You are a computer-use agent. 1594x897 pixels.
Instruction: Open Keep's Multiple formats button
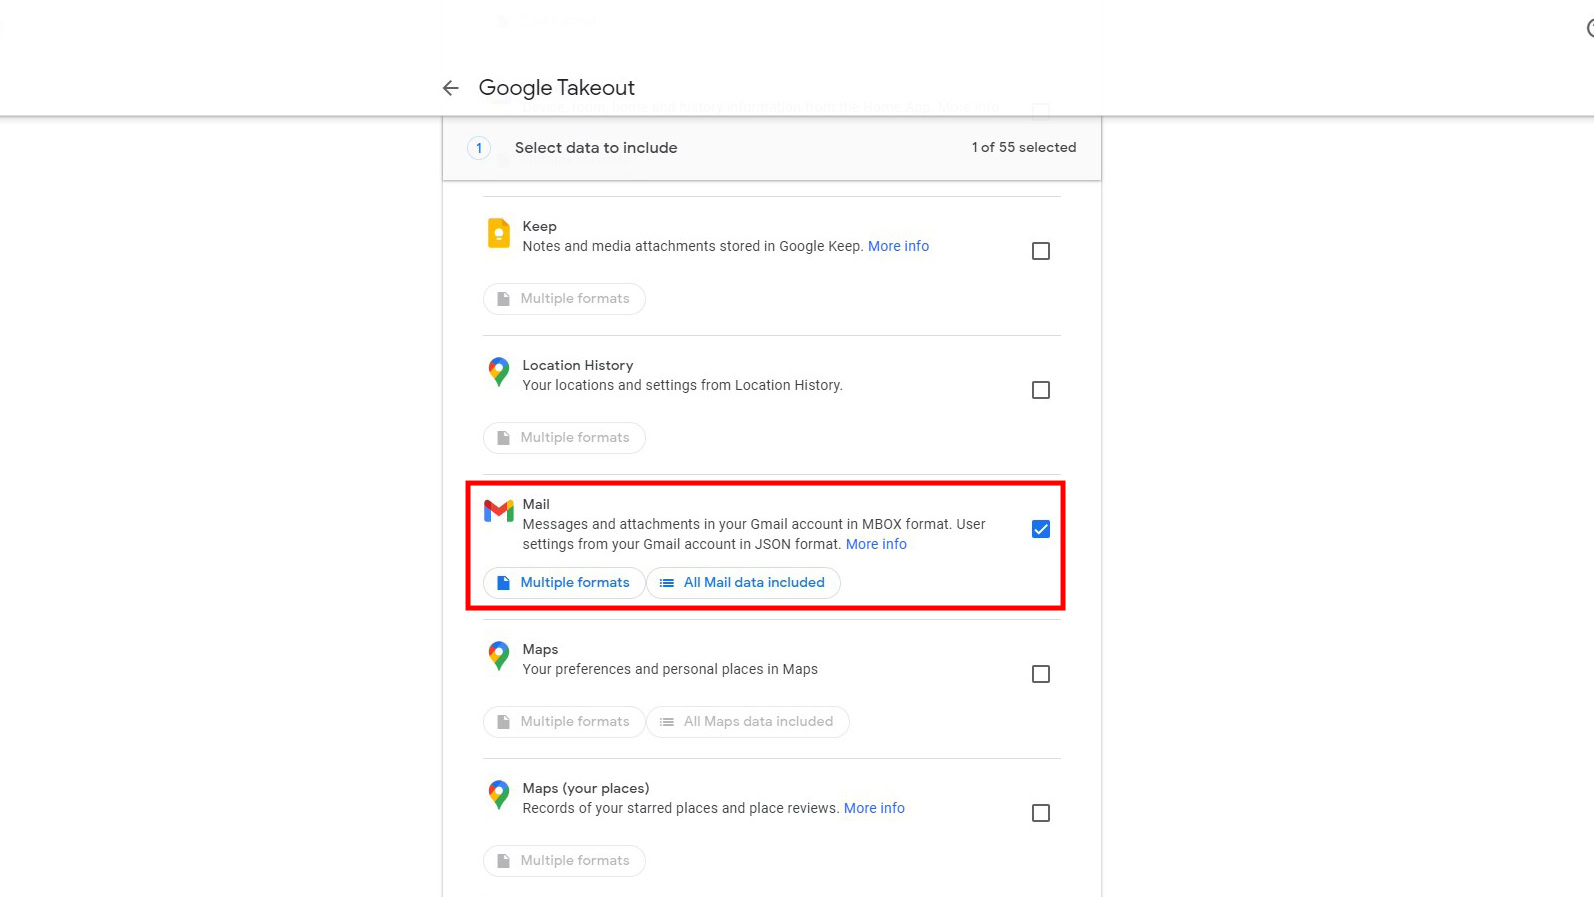564,299
